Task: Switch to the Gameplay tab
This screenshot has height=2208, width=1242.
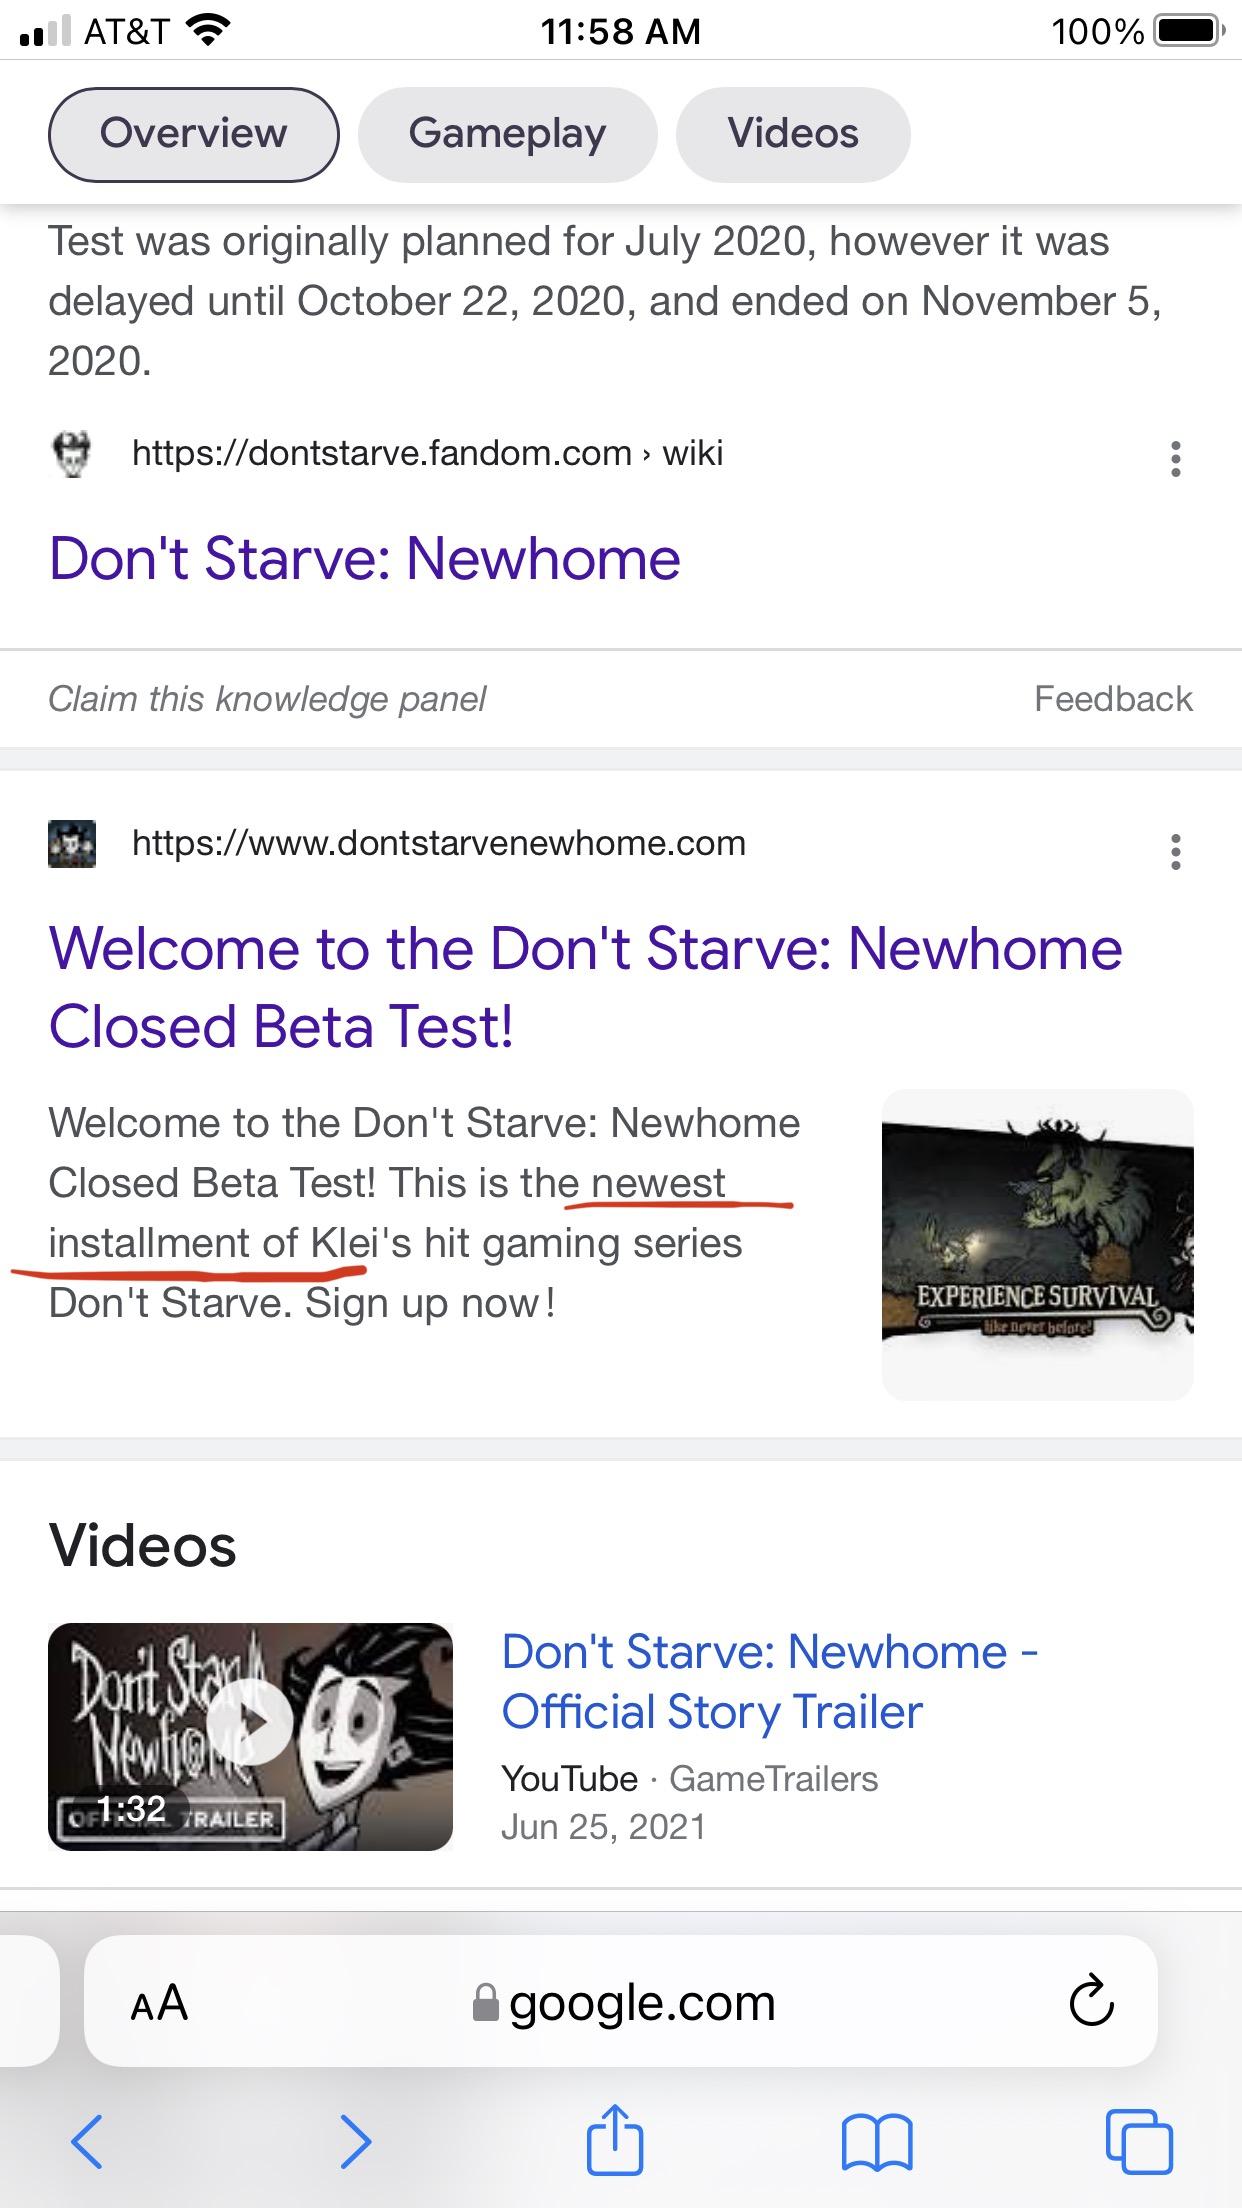Action: [x=507, y=134]
